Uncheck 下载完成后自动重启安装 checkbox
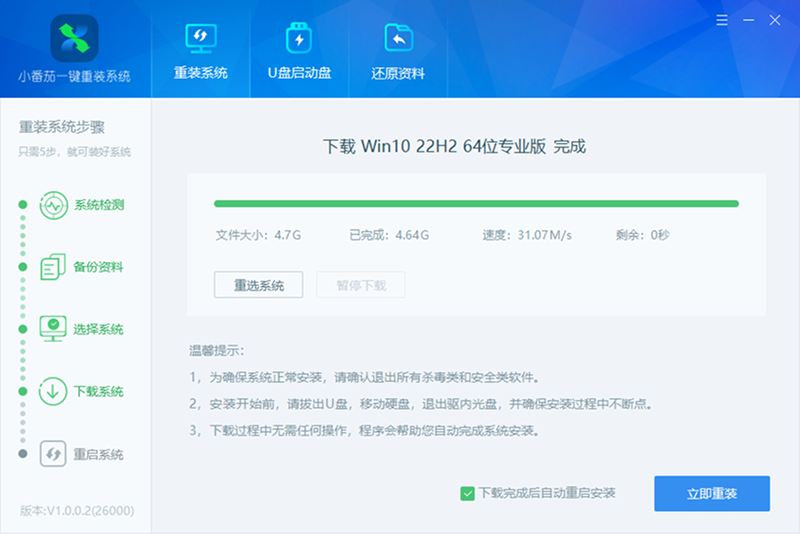800x534 pixels. click(x=467, y=494)
